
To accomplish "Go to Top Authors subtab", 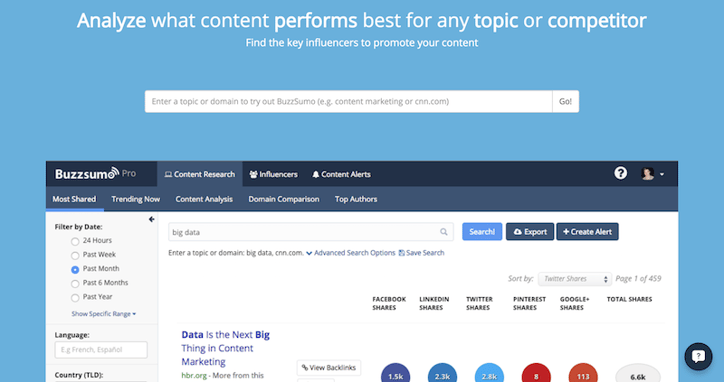I will (356, 199).
